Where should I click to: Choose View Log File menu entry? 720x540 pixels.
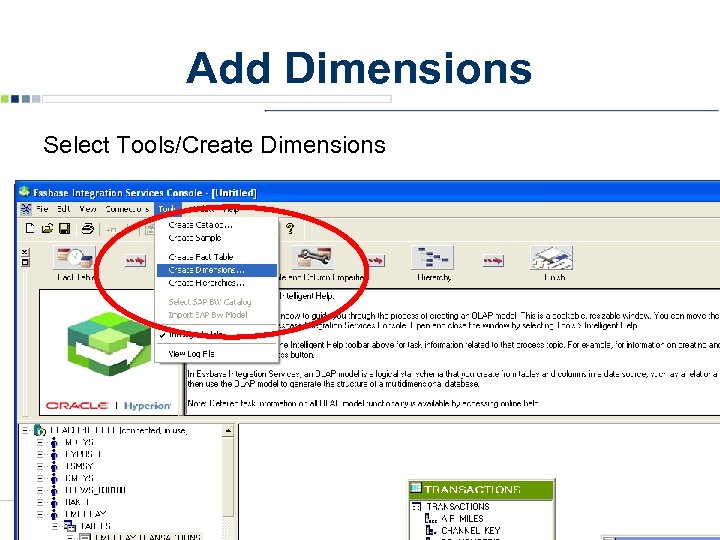[217, 354]
